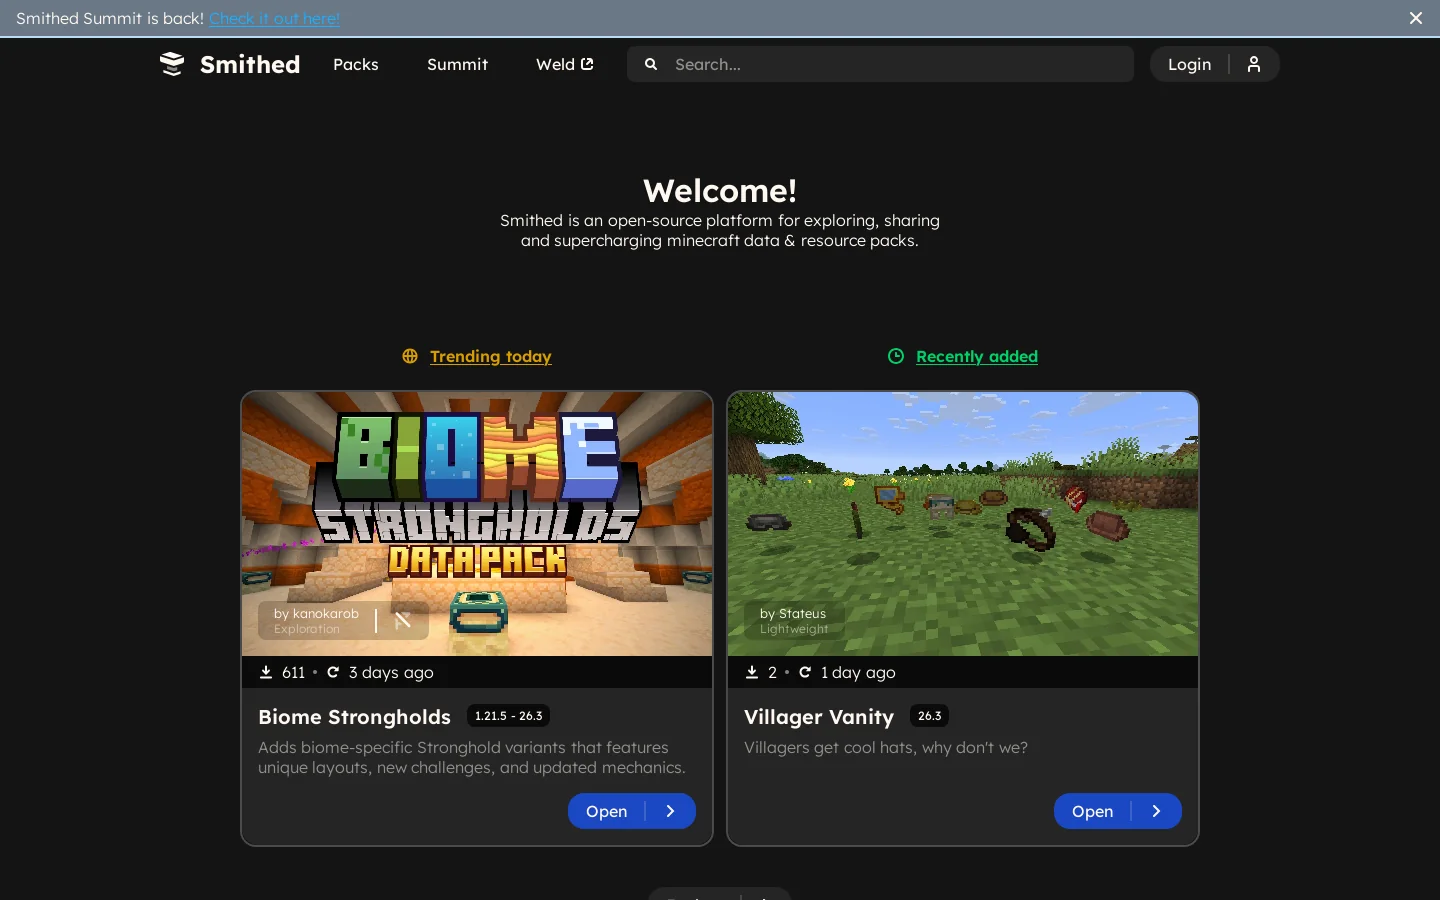Open the Biome Strongholds banner image
Viewport: 1440px width, 900px height.
477,524
